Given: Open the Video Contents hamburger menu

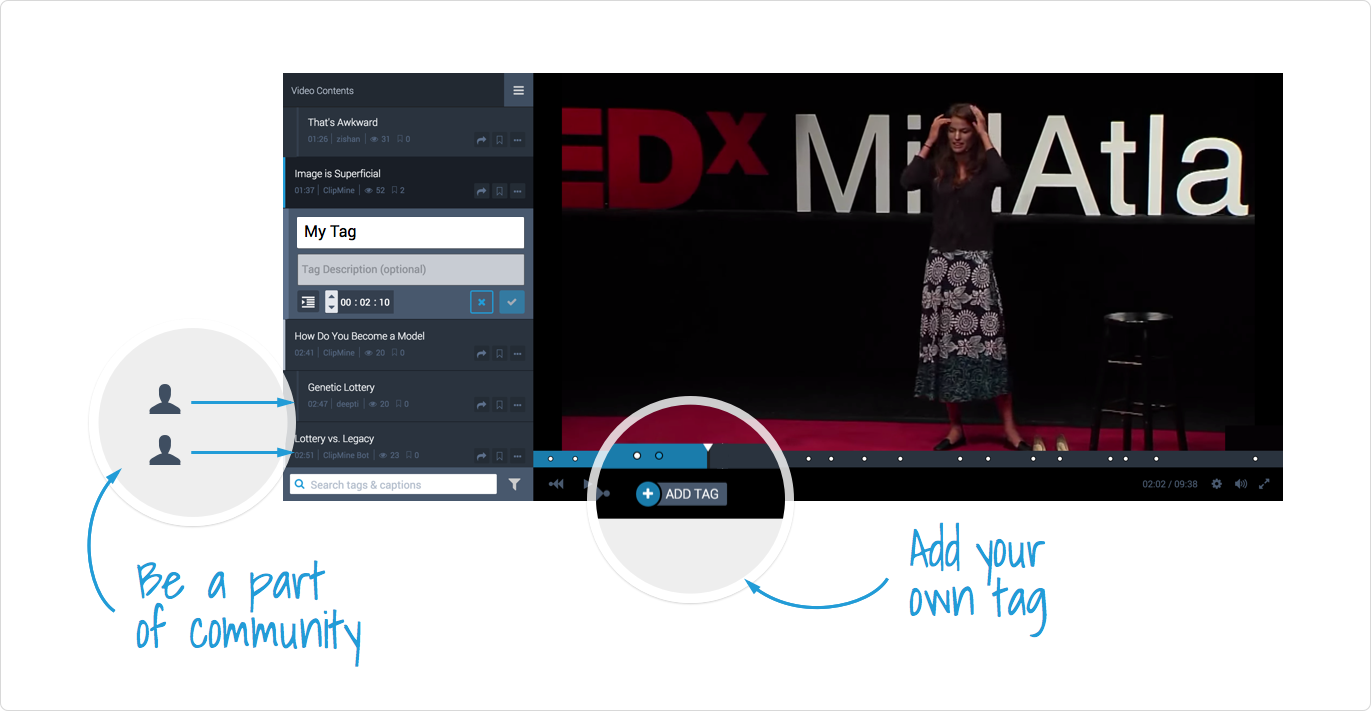Looking at the screenshot, I should [518, 90].
